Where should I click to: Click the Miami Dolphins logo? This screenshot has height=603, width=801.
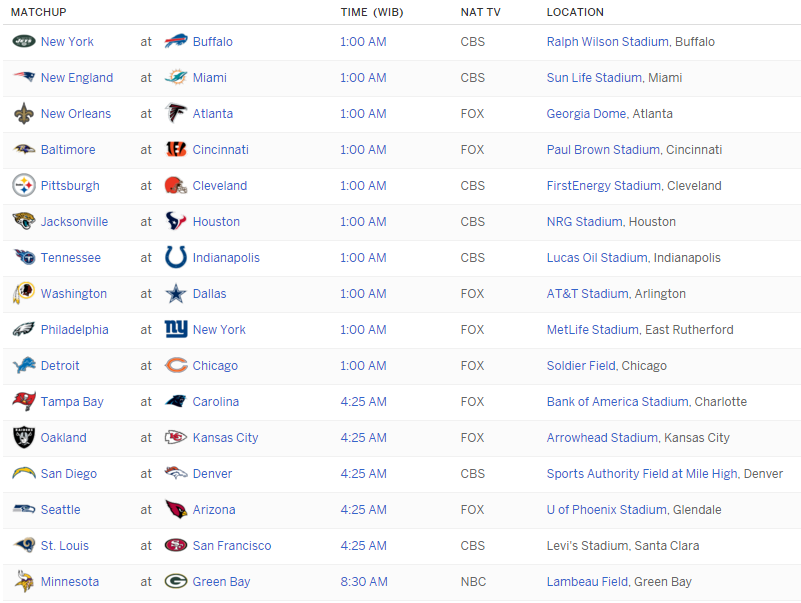(x=176, y=78)
